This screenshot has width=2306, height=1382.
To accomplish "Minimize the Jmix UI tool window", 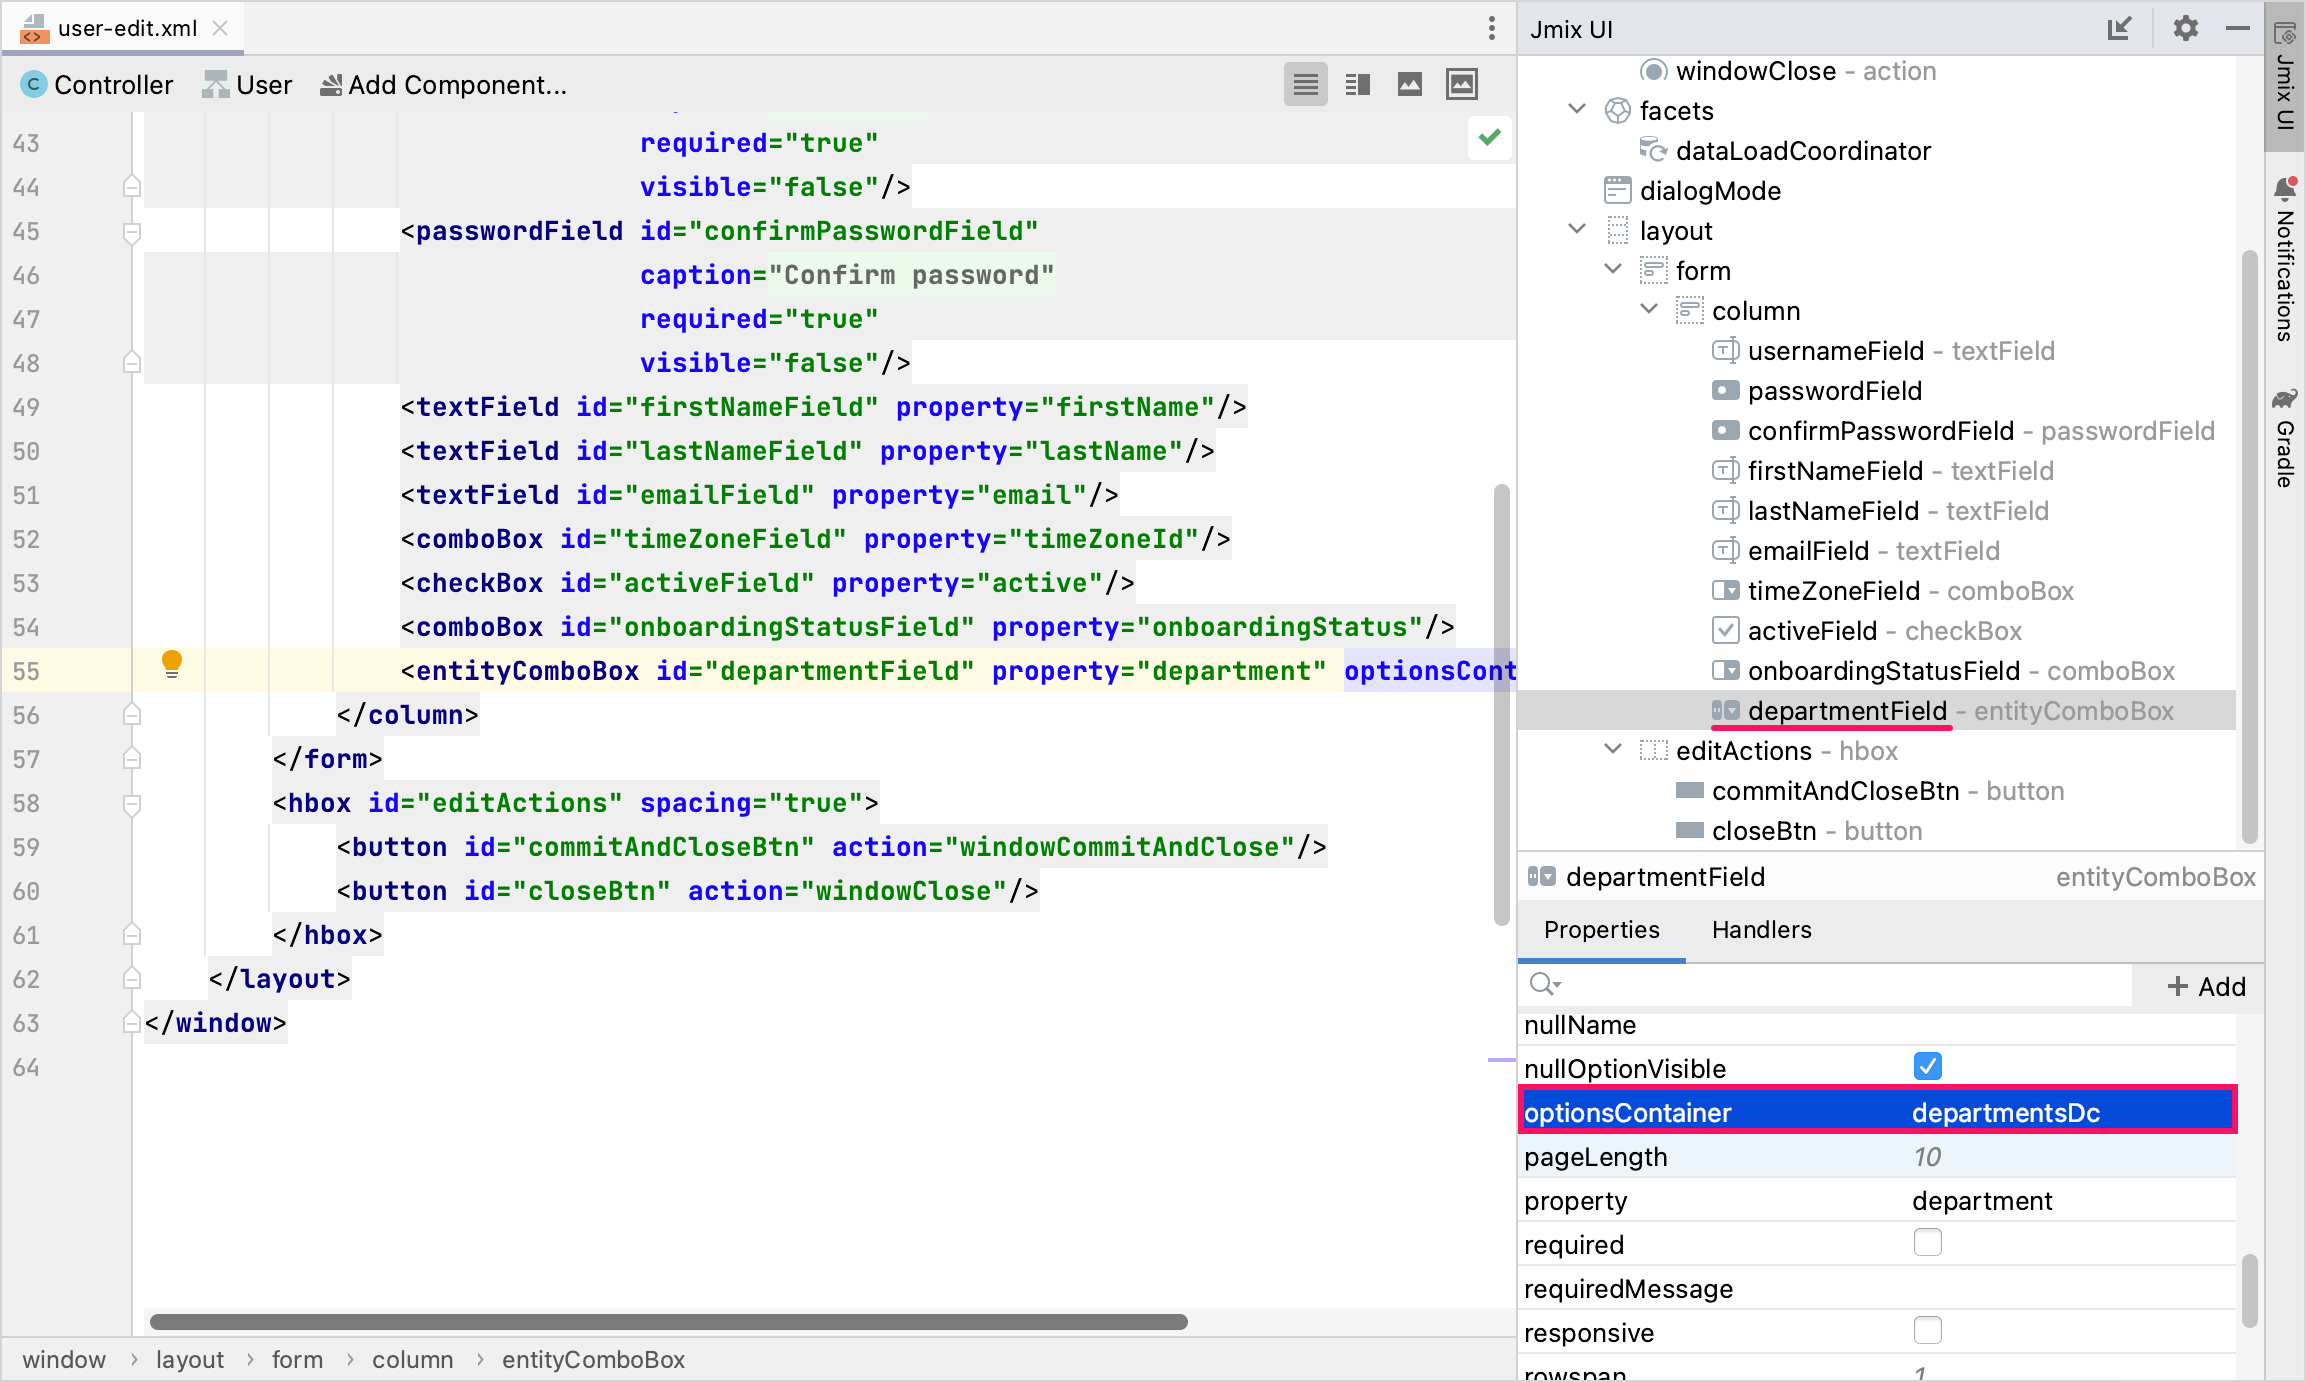I will coord(2237,28).
